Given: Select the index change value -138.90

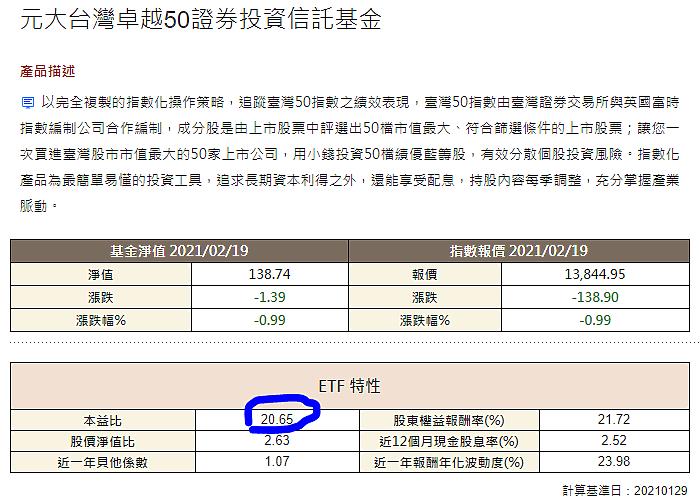Looking at the screenshot, I should click(x=595, y=297).
